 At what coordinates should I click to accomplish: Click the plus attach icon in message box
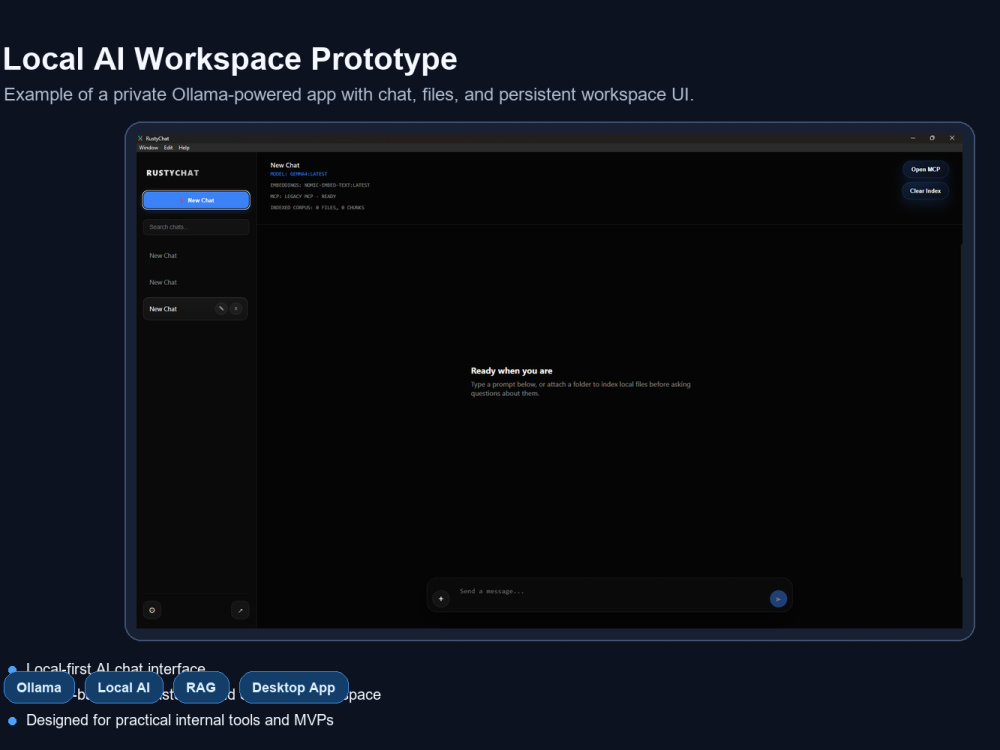tap(441, 599)
